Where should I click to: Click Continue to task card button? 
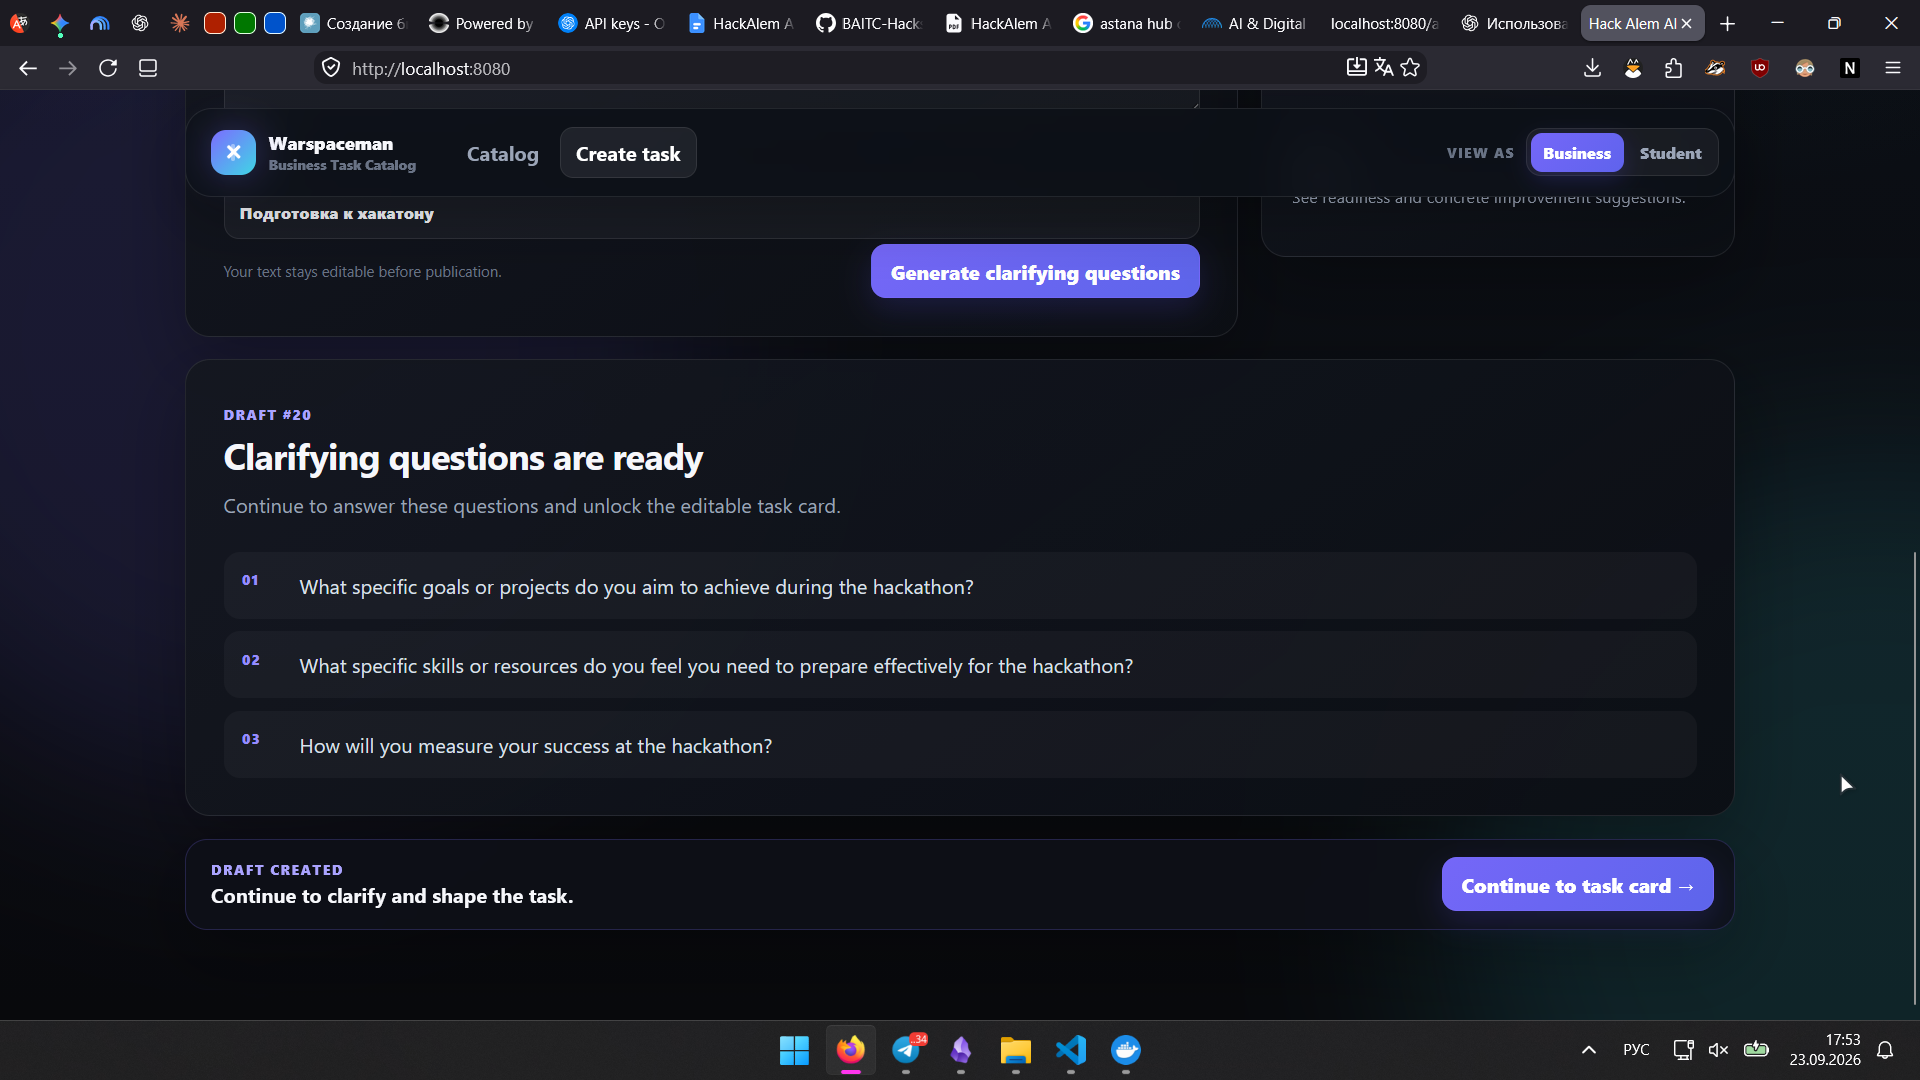click(x=1577, y=885)
